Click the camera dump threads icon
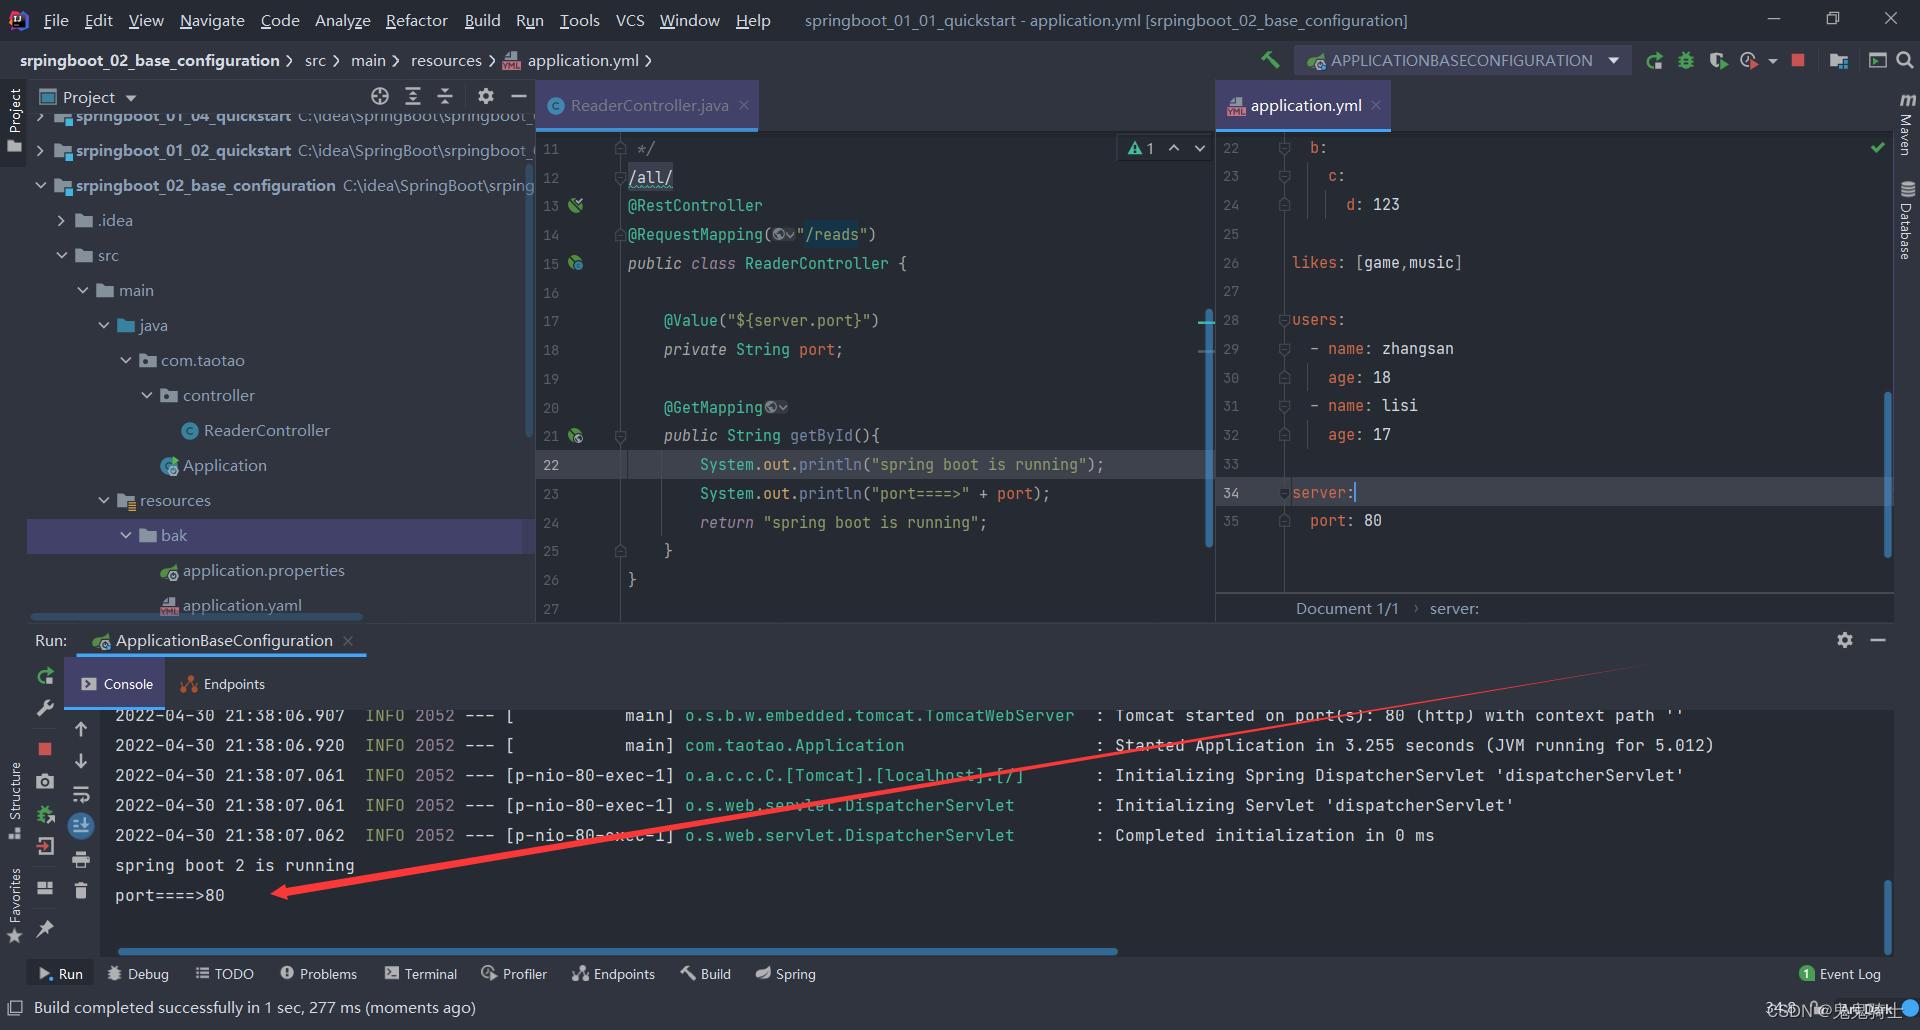The image size is (1920, 1030). tap(45, 781)
